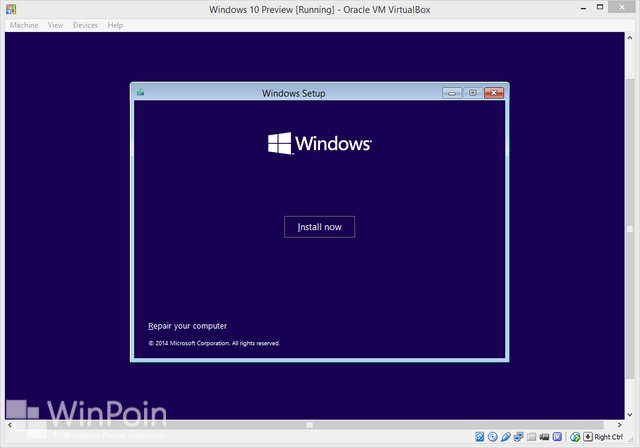Screen dimensions: 640x448
Task: Open the Help menu
Action: point(115,25)
